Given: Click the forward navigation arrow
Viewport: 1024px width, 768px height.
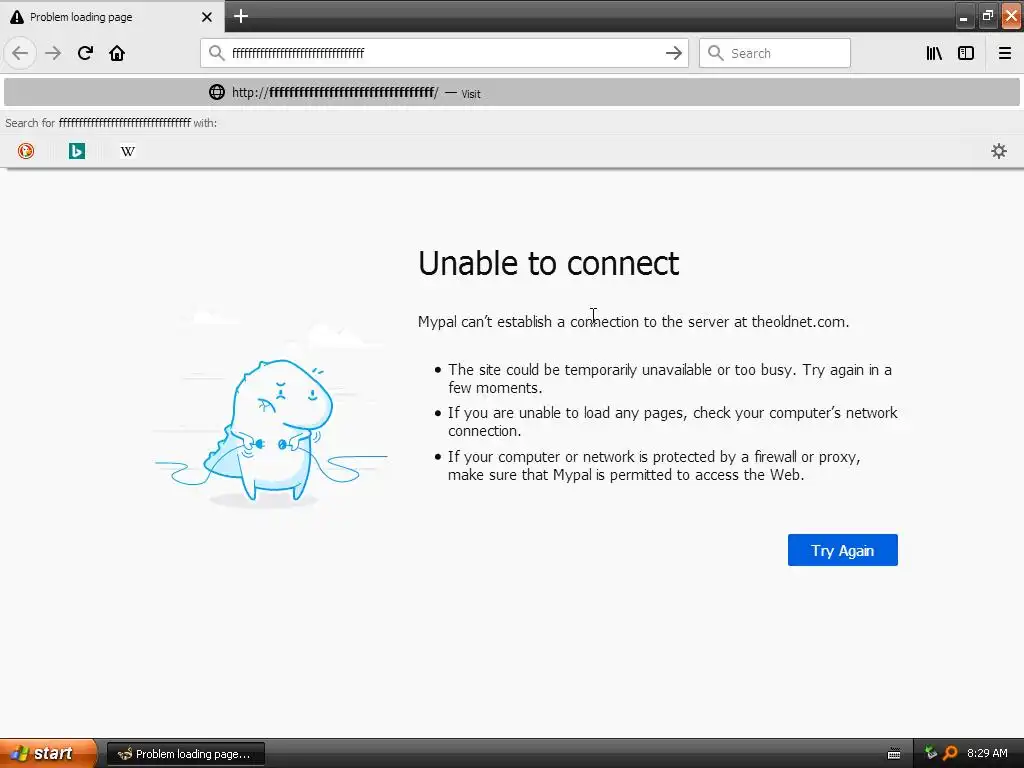Looking at the screenshot, I should pos(53,53).
